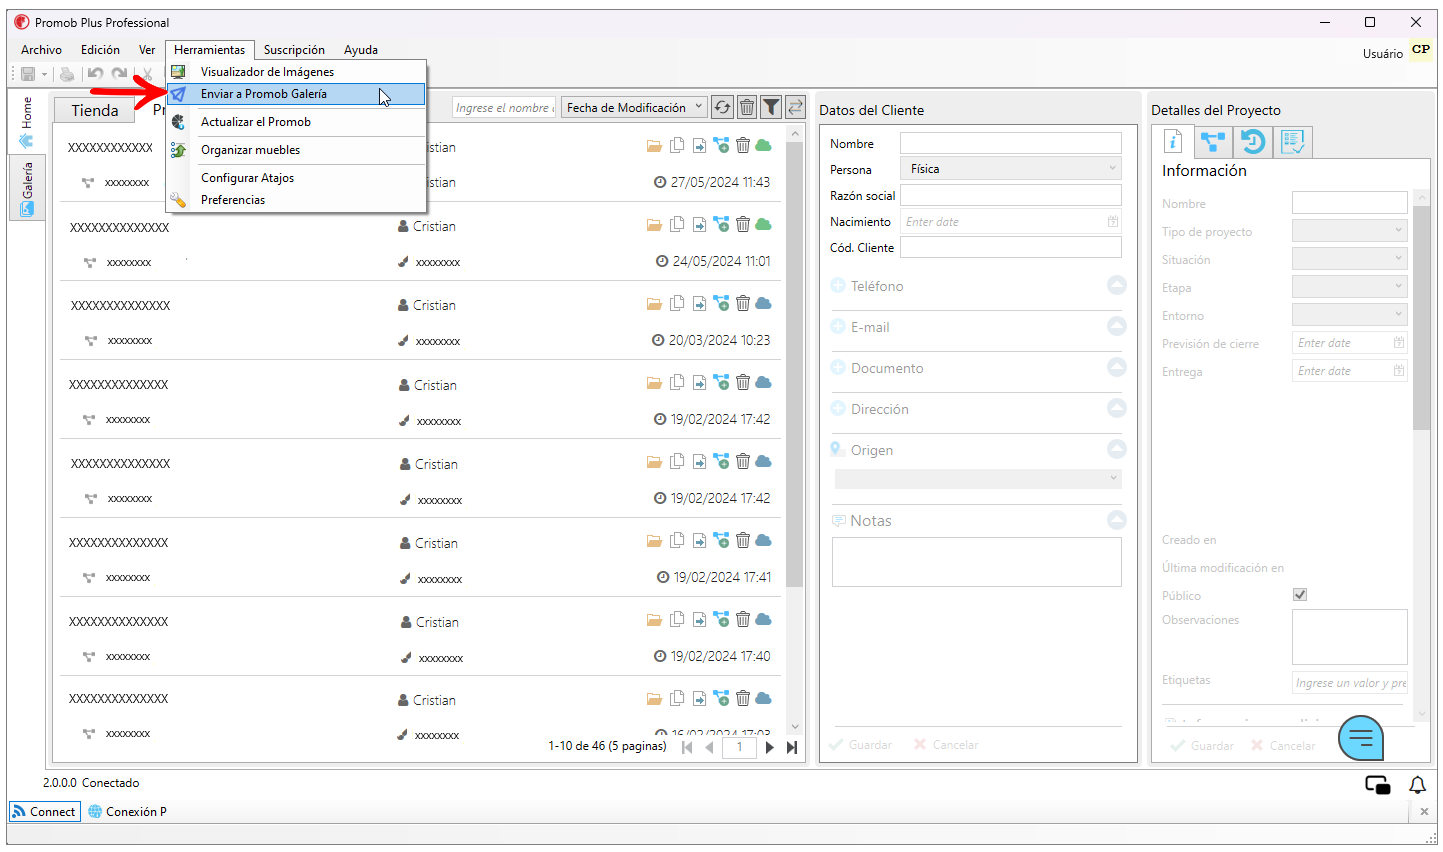Screen dimensions: 1443x852
Task: Open the save button dropdown arrow
Action: [44, 74]
